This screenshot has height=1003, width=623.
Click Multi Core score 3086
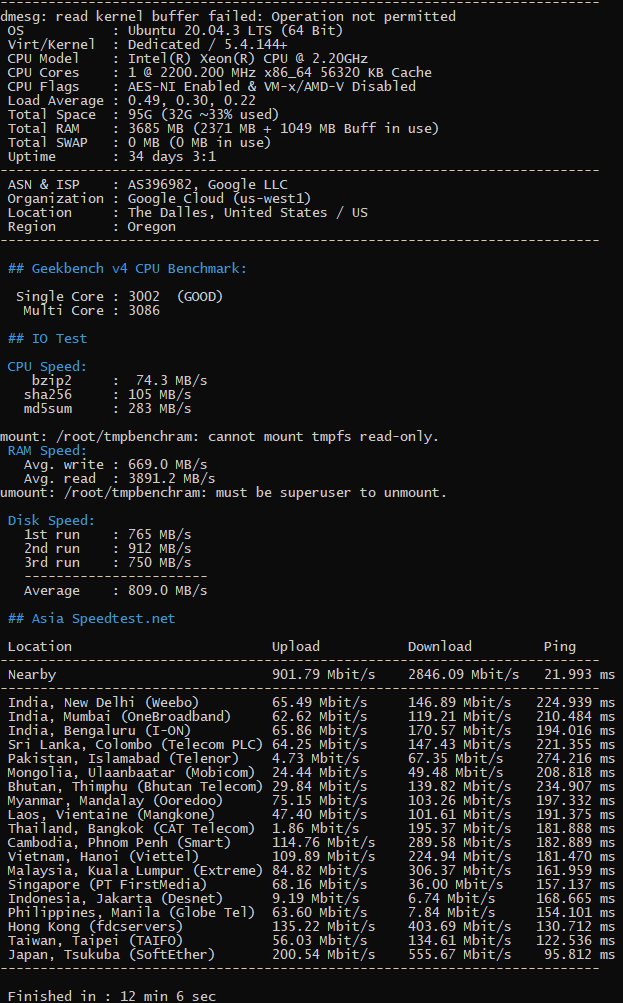(144, 312)
